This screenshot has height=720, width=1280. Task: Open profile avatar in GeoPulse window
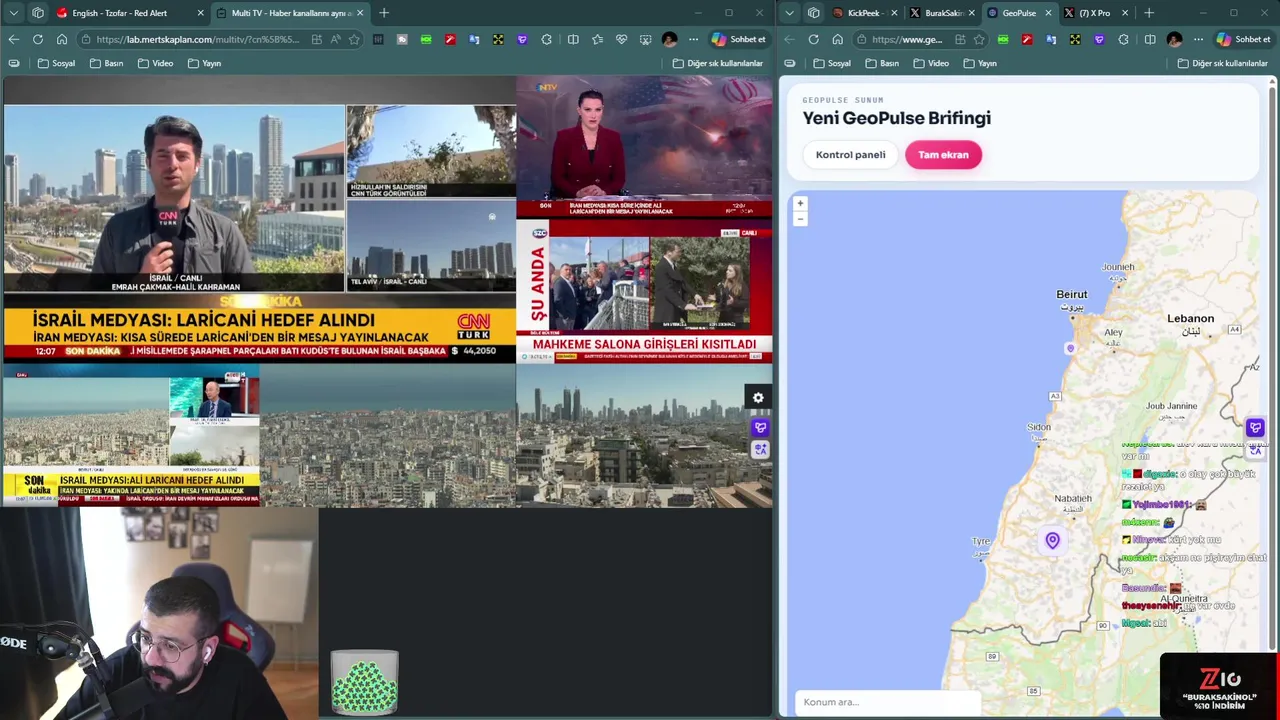pos(1174,39)
